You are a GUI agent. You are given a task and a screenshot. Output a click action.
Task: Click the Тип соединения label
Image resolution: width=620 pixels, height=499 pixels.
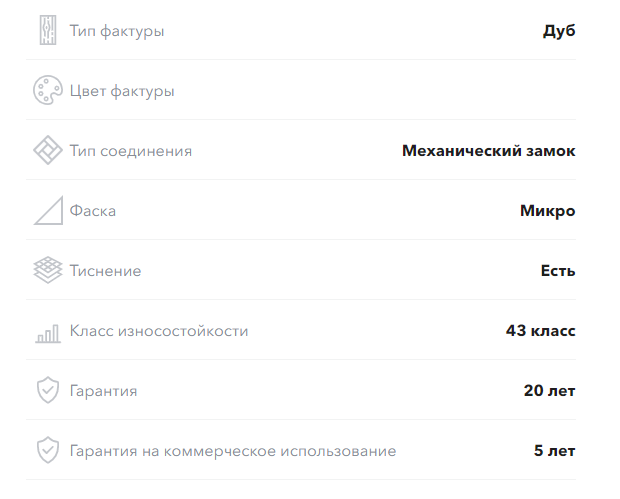pos(130,151)
